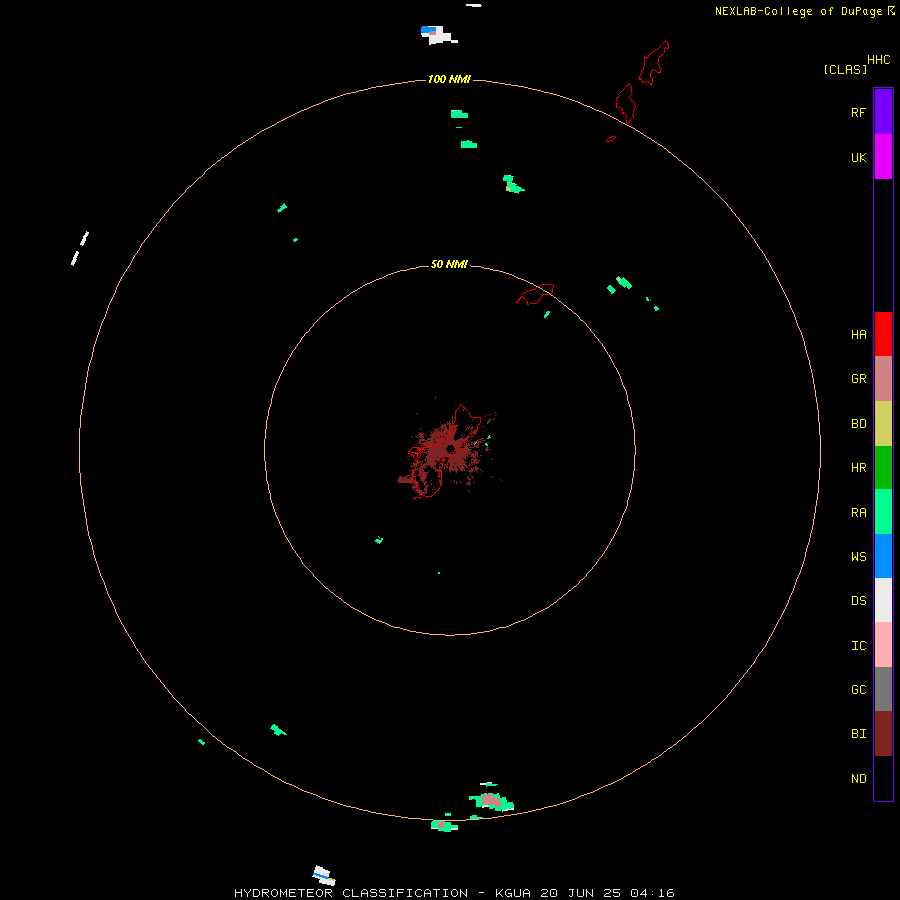
Task: Click the RF purple legend color block
Action: pos(883,112)
